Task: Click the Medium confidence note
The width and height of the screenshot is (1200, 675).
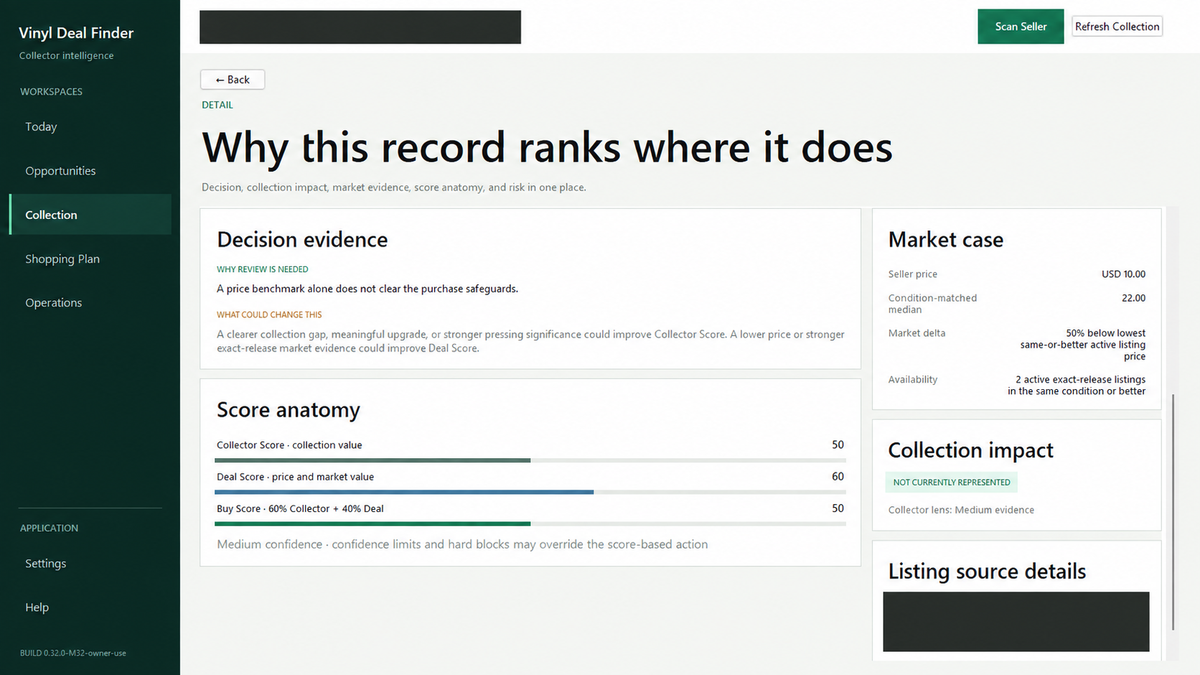Action: [x=462, y=545]
